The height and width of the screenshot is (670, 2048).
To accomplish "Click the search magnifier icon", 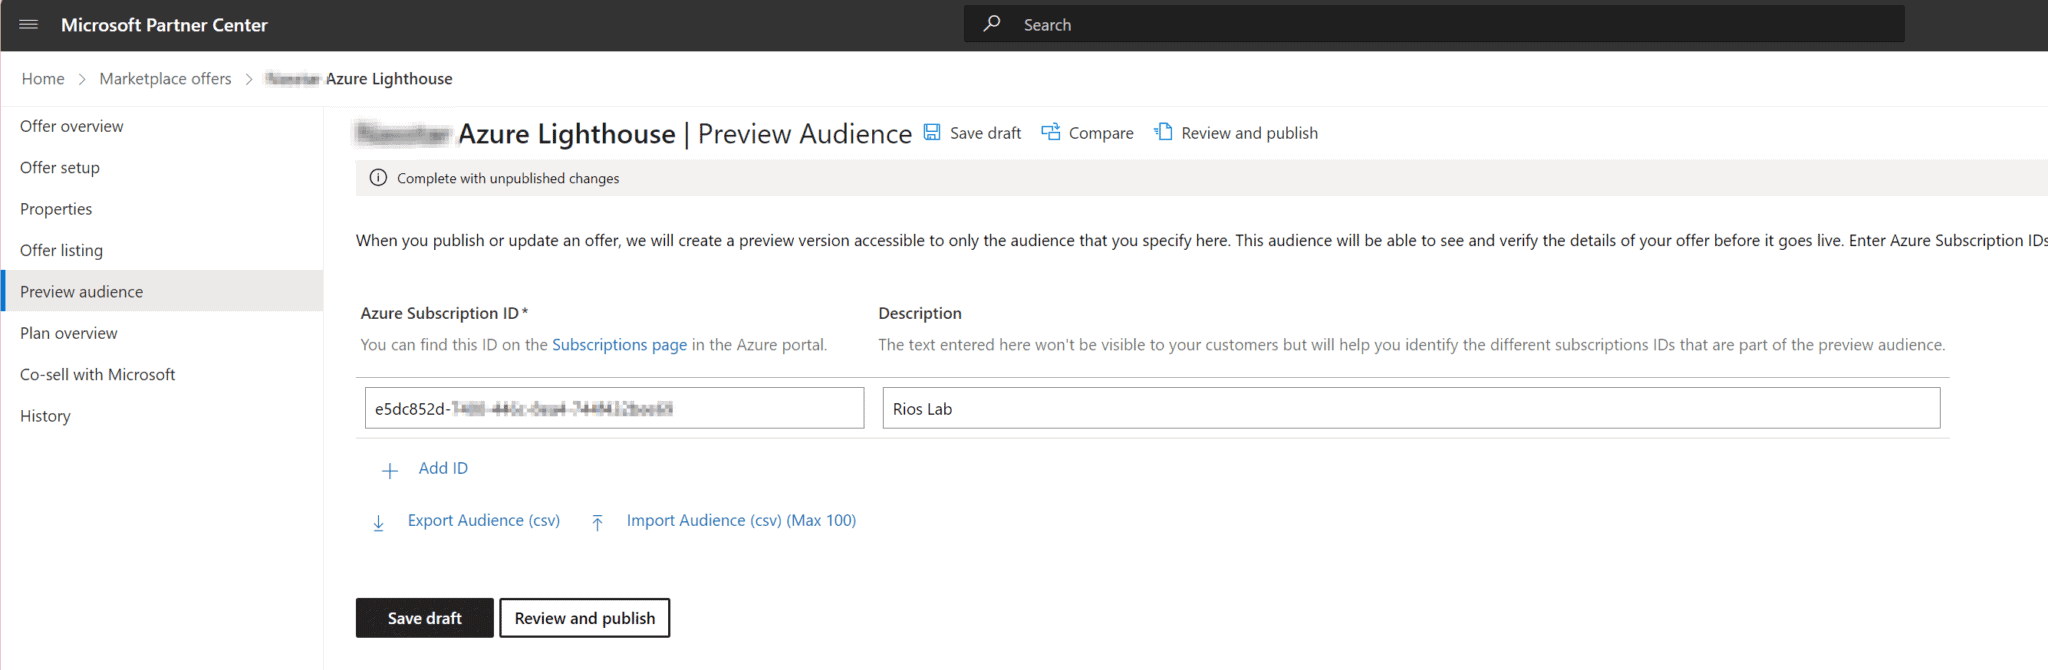I will [x=991, y=24].
